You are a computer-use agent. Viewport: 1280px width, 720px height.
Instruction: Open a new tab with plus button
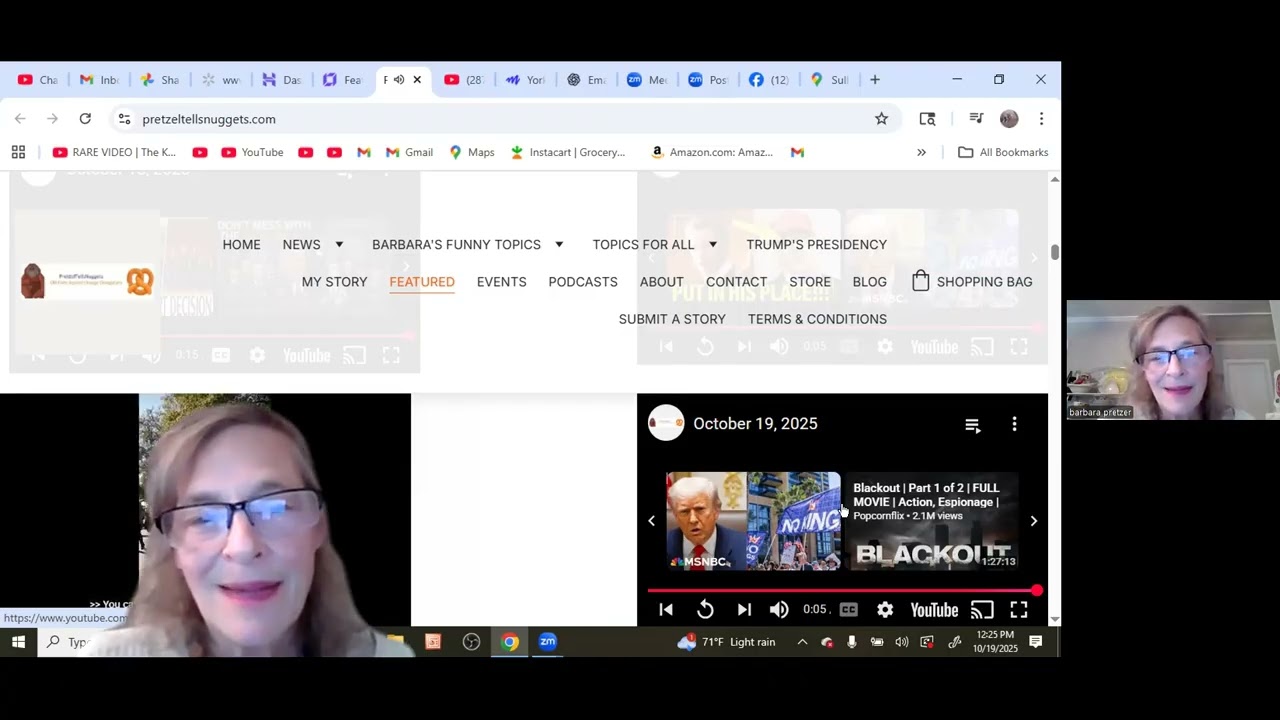875,80
